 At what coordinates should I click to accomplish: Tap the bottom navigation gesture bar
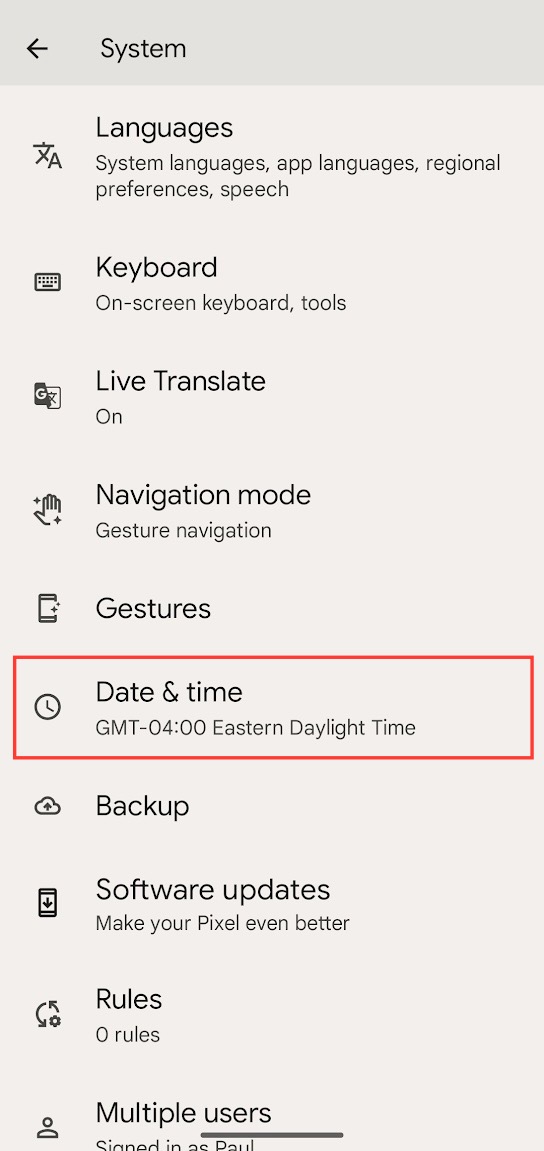272,1135
